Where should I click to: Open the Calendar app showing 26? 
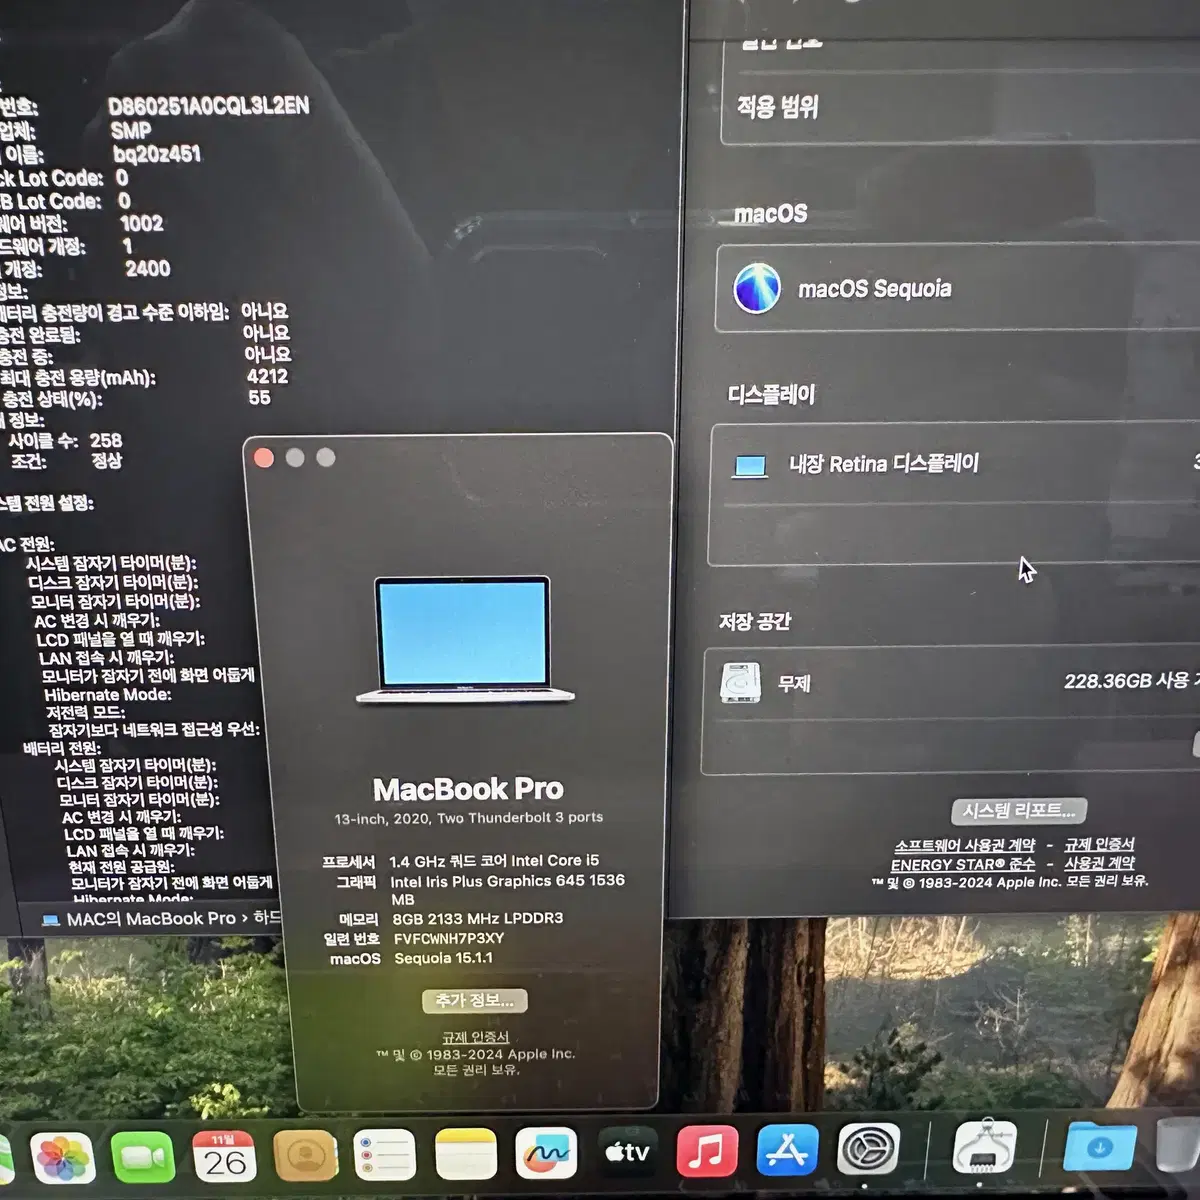coord(224,1157)
